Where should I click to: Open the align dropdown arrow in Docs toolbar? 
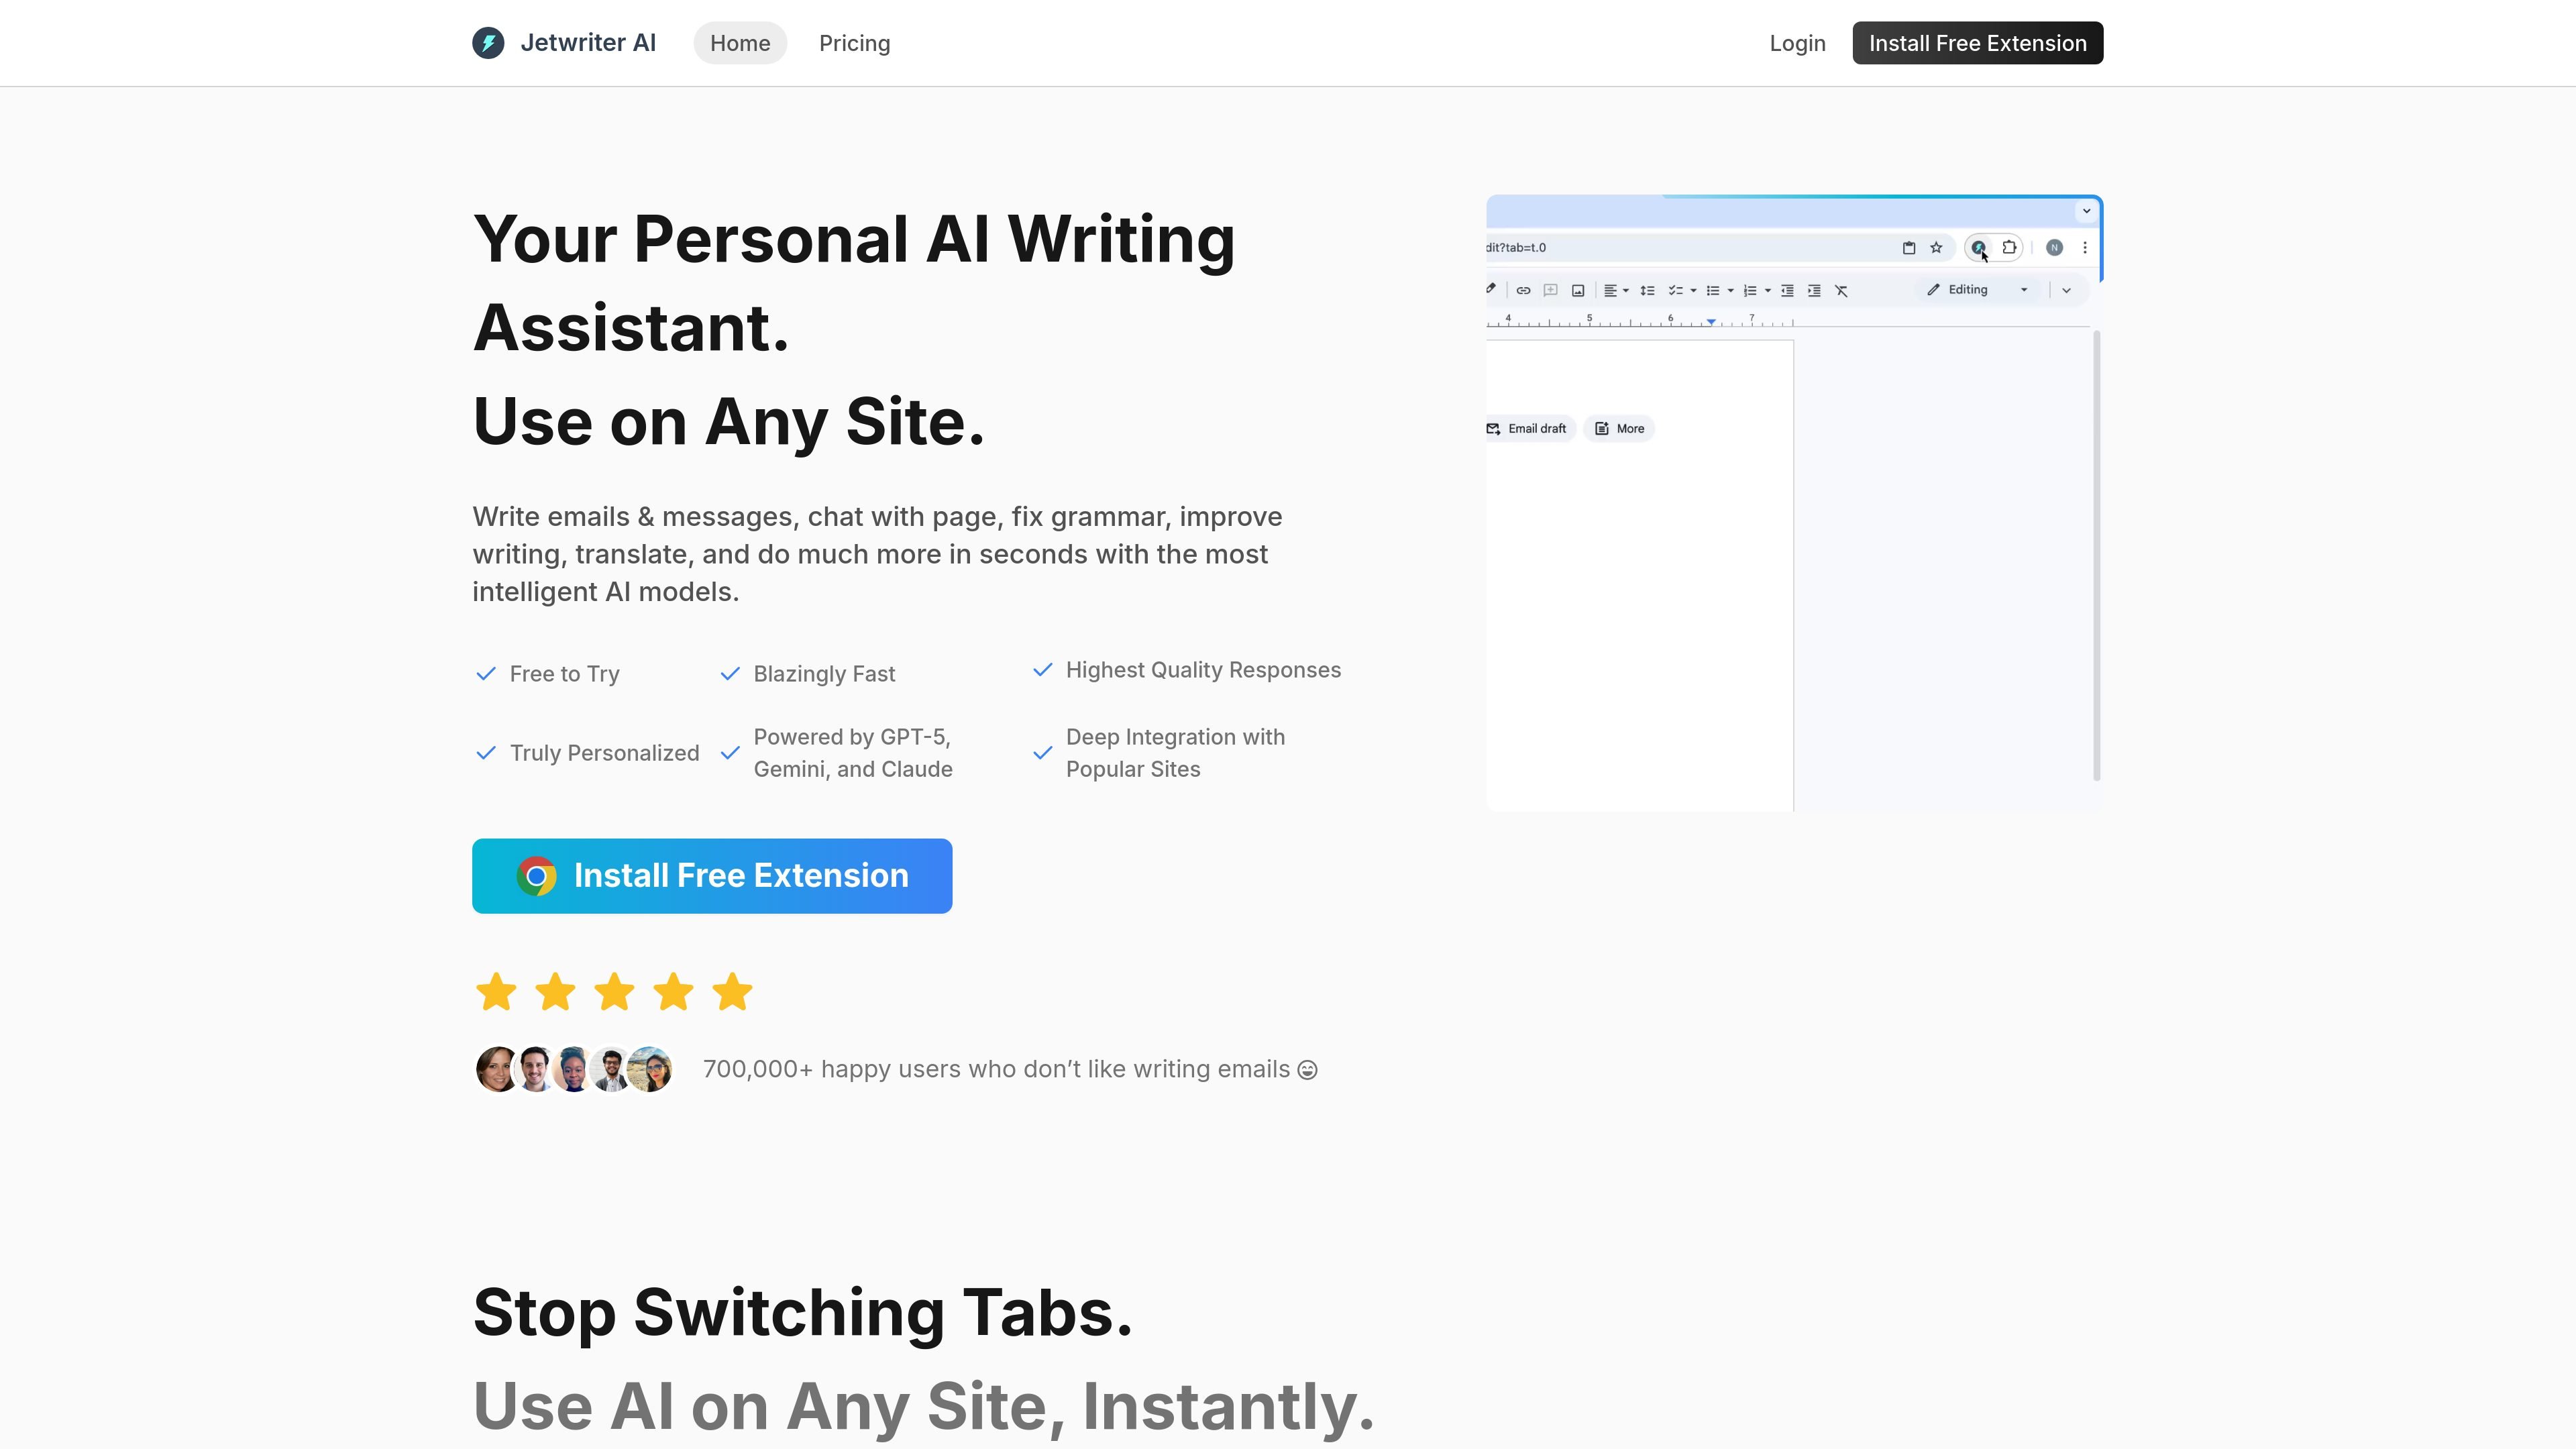[x=1626, y=291]
